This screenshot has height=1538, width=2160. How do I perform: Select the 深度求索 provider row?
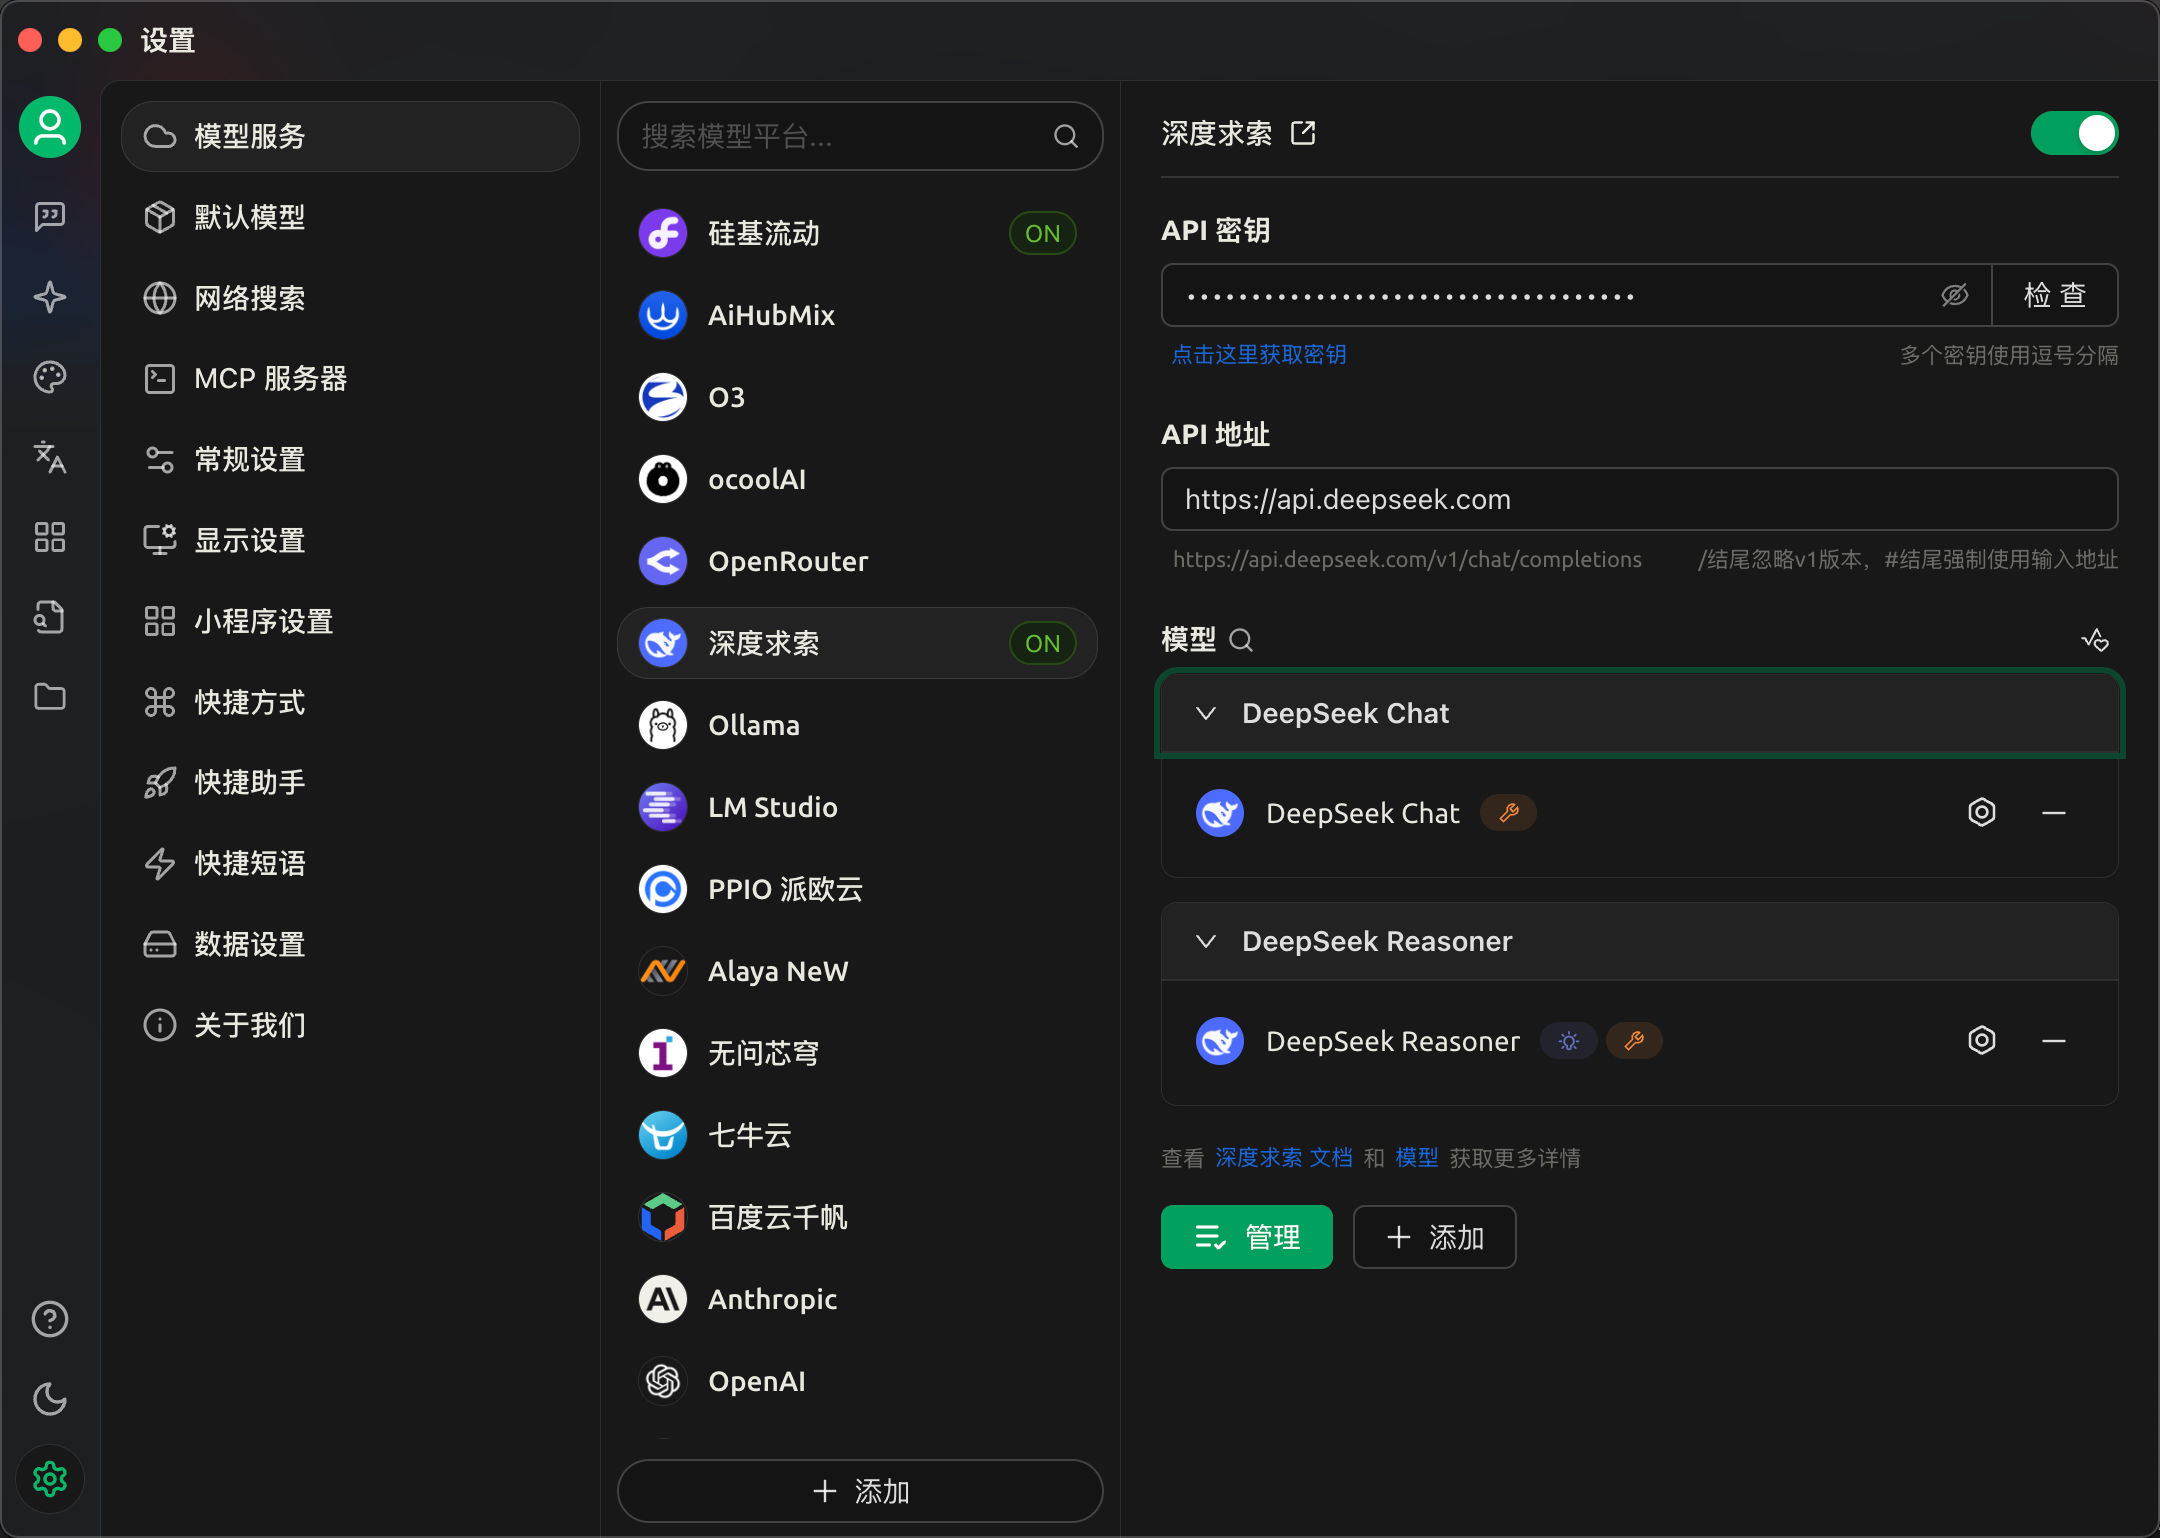(858, 643)
